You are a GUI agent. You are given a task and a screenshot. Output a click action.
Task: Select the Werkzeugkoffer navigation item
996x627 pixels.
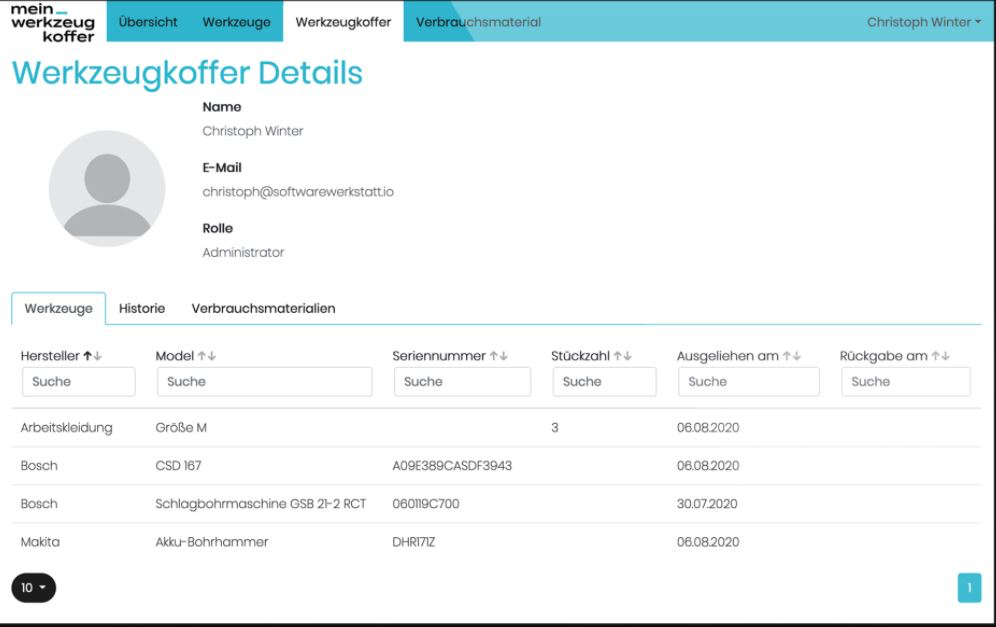click(343, 22)
